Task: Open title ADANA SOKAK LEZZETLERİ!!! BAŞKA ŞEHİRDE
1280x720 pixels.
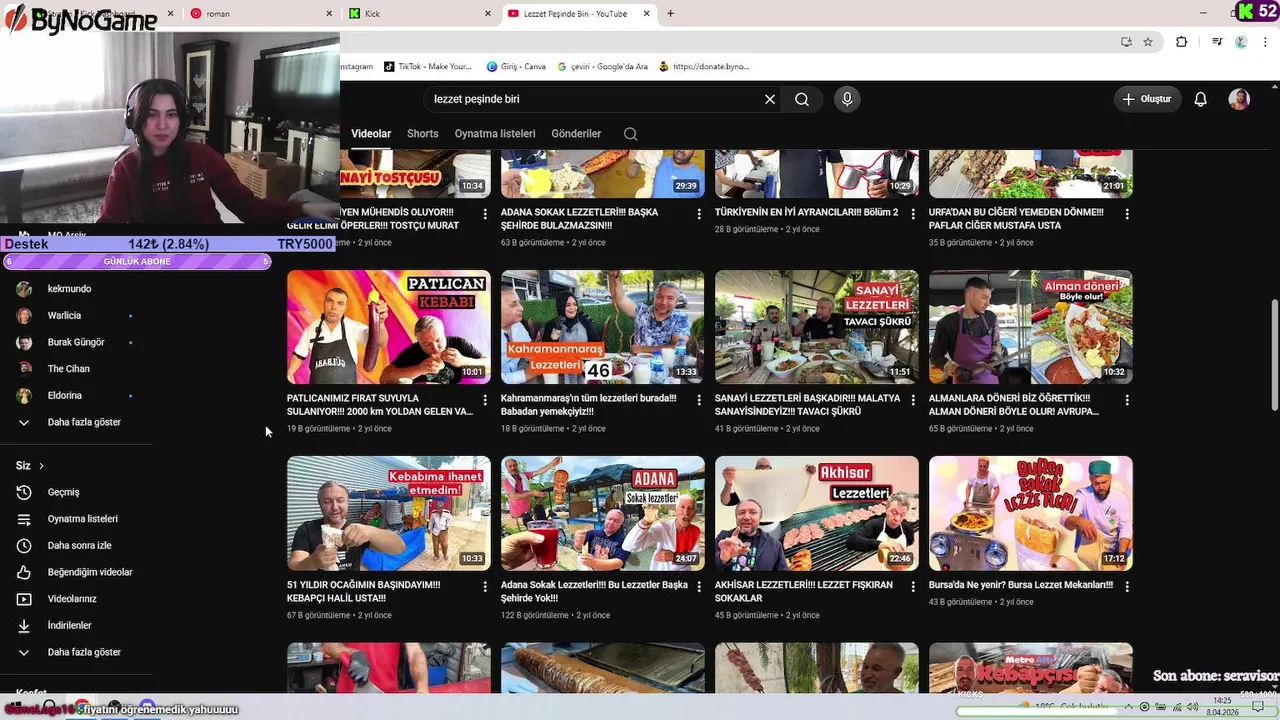Action: click(580, 219)
